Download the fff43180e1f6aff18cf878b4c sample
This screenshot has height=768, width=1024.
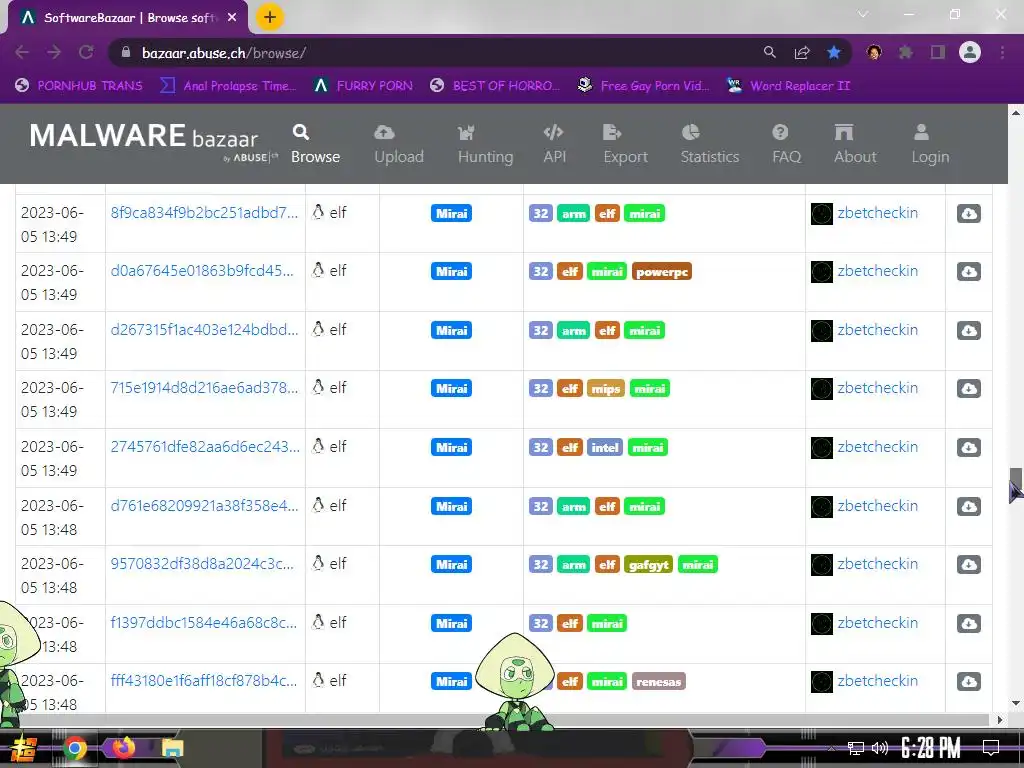click(968, 681)
